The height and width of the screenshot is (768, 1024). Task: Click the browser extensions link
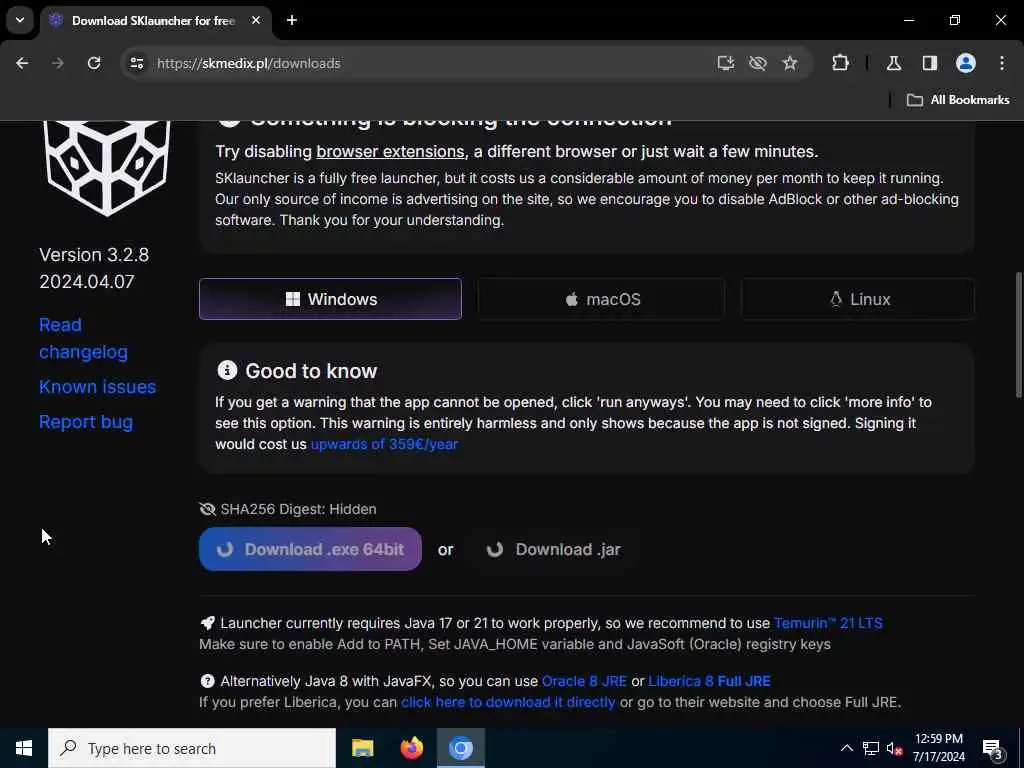(391, 152)
